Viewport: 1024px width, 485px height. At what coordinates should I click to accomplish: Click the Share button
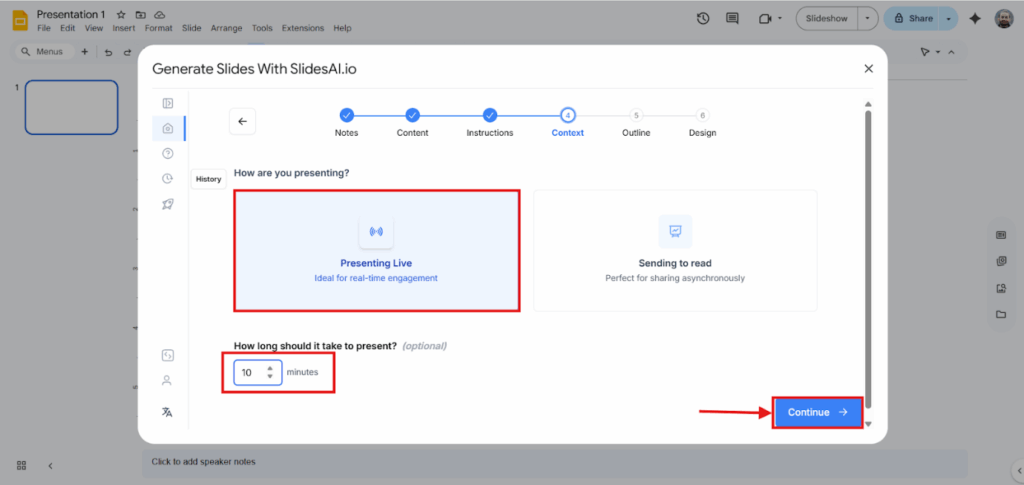pos(912,18)
